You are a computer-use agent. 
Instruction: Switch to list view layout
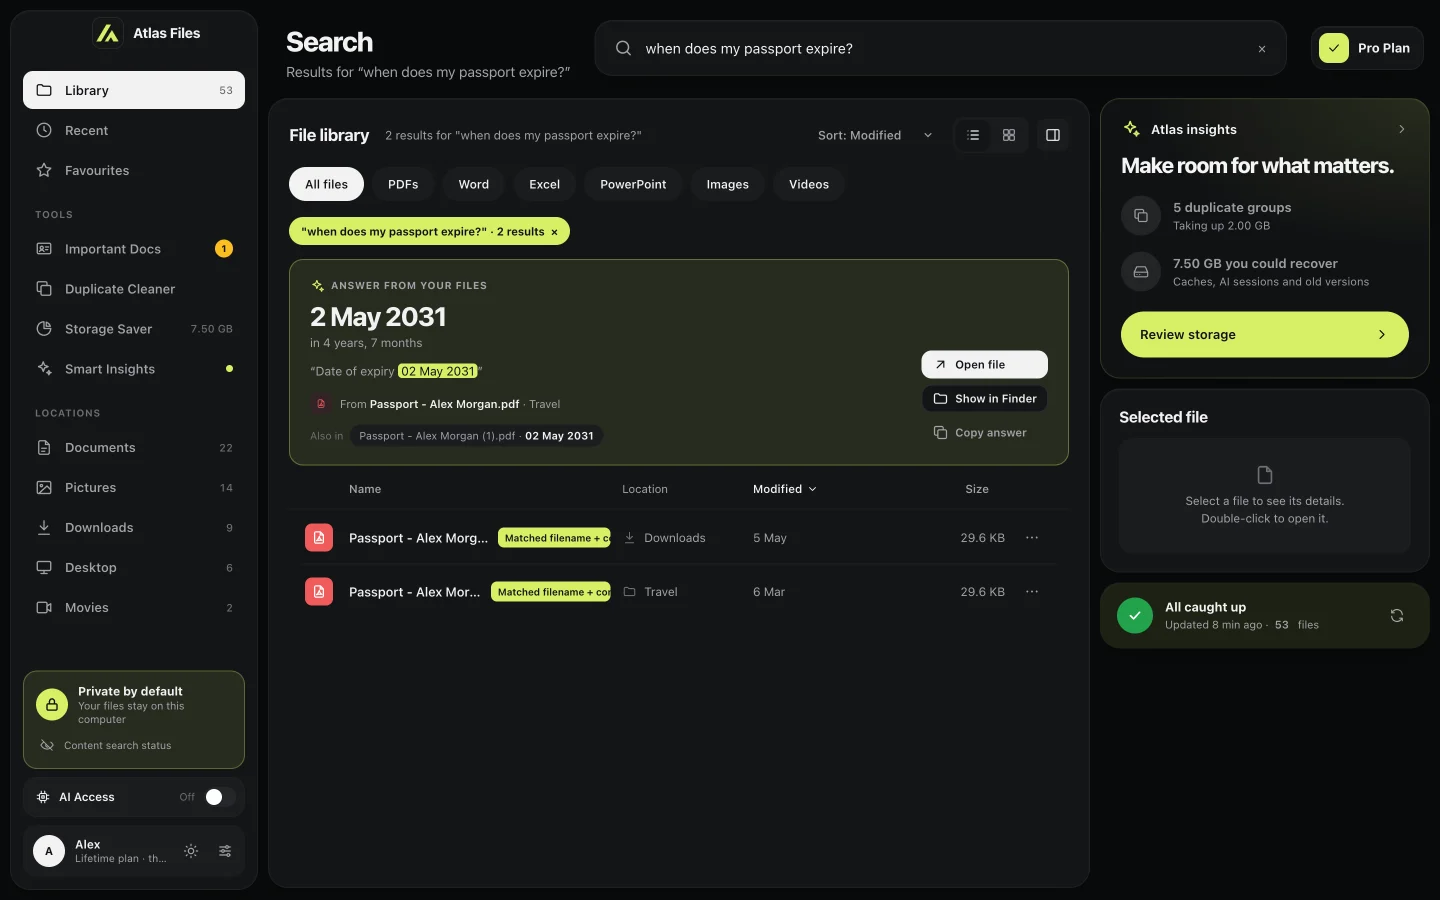(x=973, y=135)
